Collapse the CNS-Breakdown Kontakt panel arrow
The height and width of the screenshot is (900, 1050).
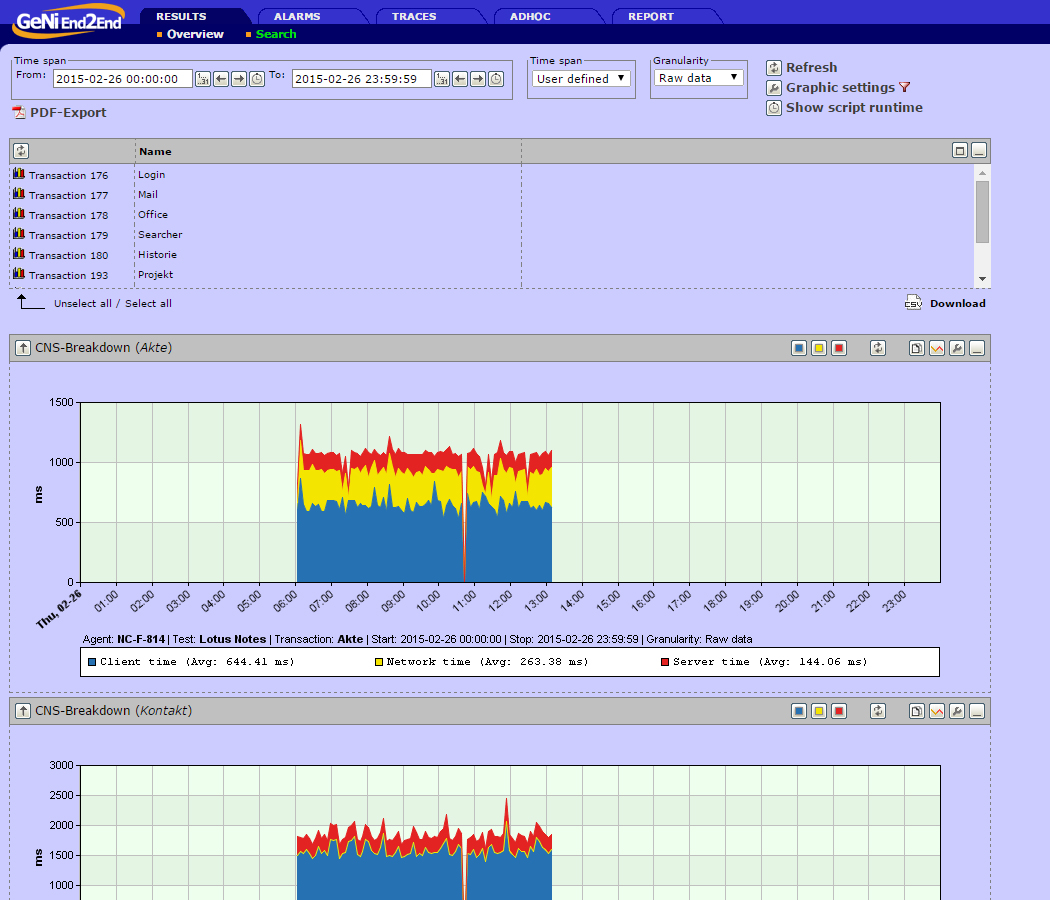tap(23, 710)
